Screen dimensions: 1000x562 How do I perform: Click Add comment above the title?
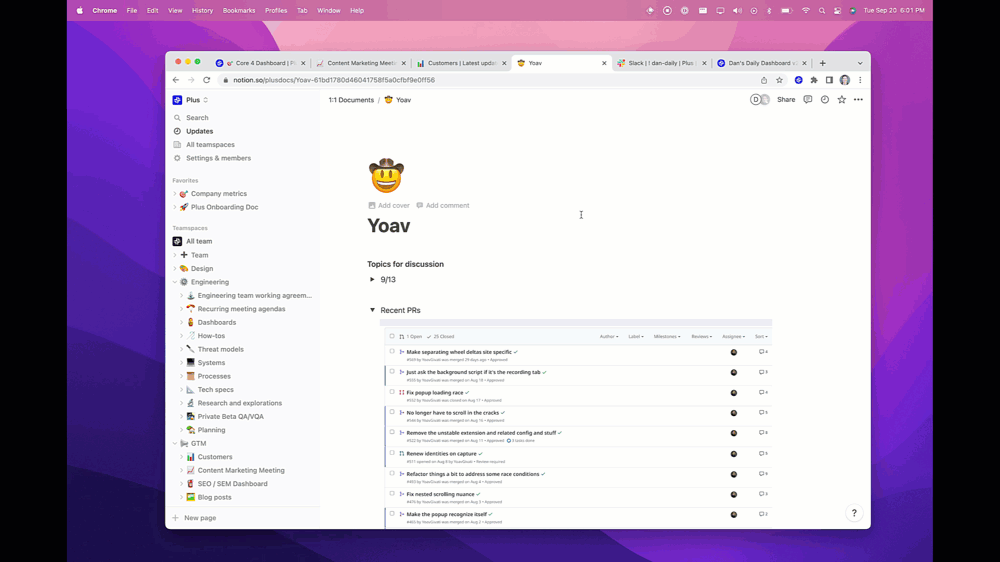[443, 205]
